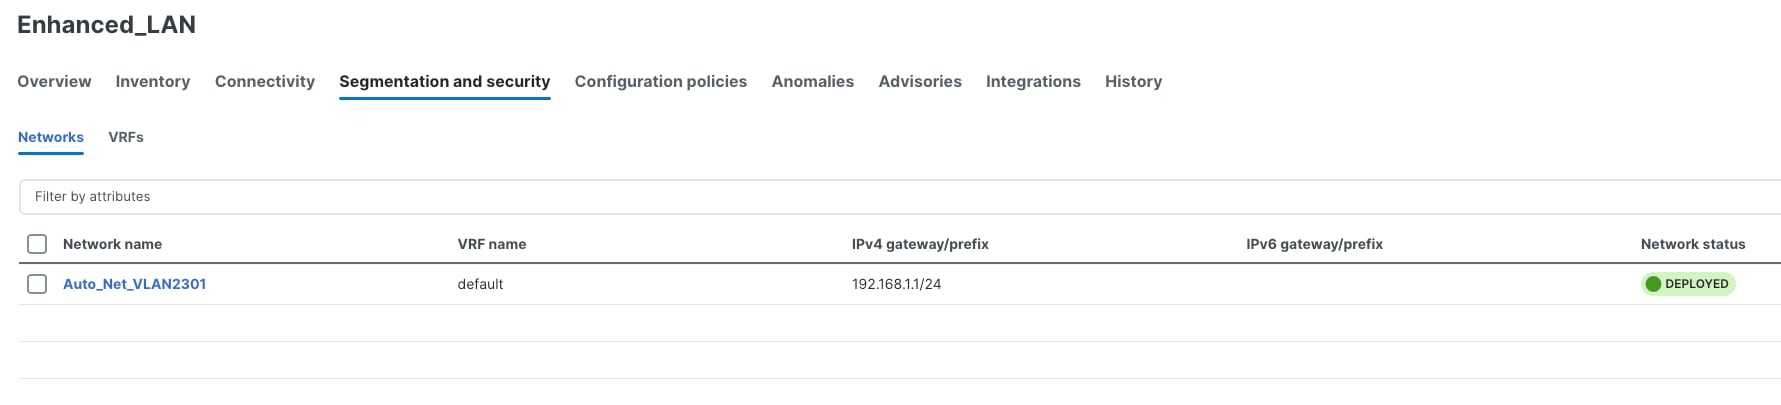Screen dimensions: 1781x405
Task: Click the Network status column header
Action: [1692, 244]
